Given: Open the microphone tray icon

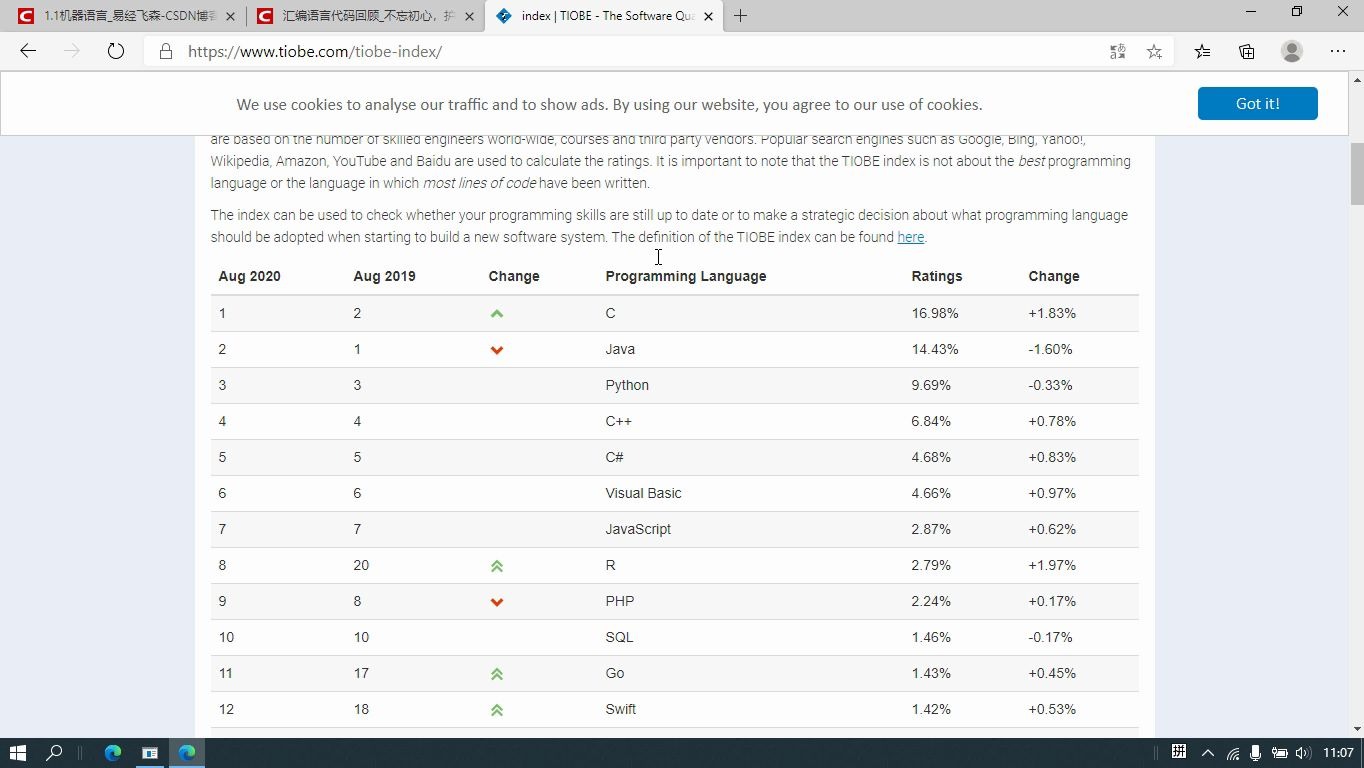Looking at the screenshot, I should point(1255,753).
